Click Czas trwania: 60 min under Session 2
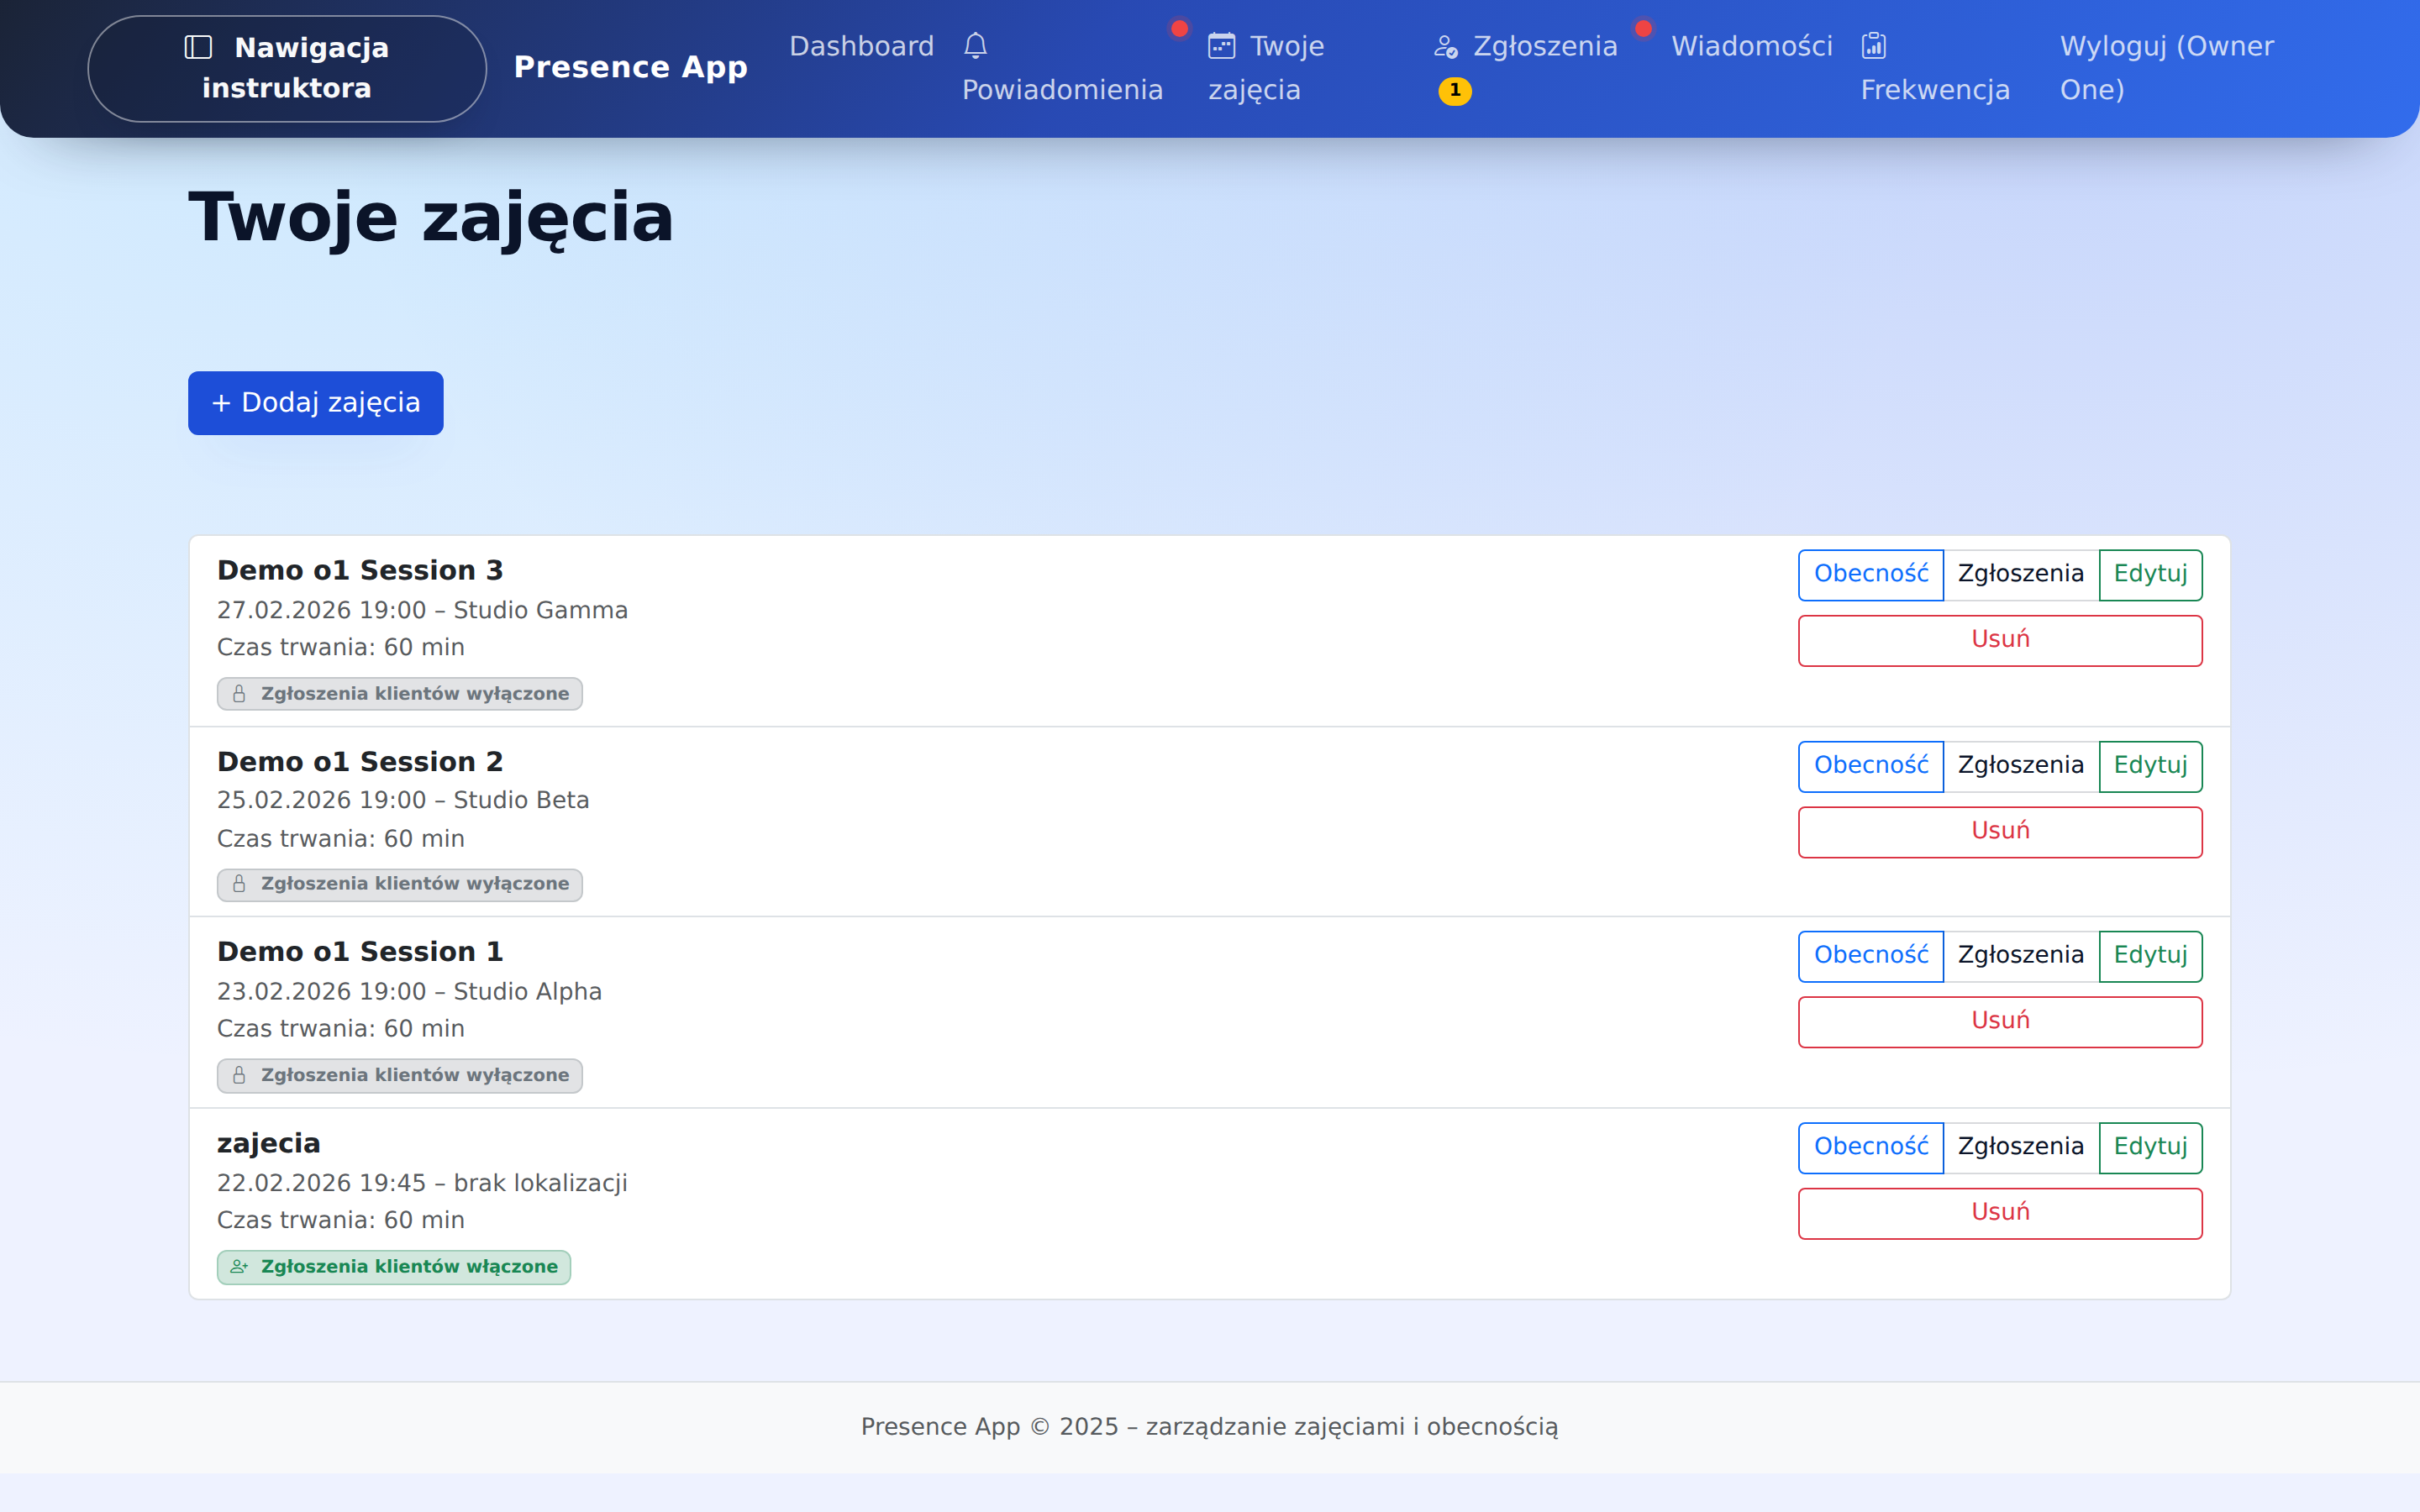The height and width of the screenshot is (1512, 2420). (x=341, y=839)
